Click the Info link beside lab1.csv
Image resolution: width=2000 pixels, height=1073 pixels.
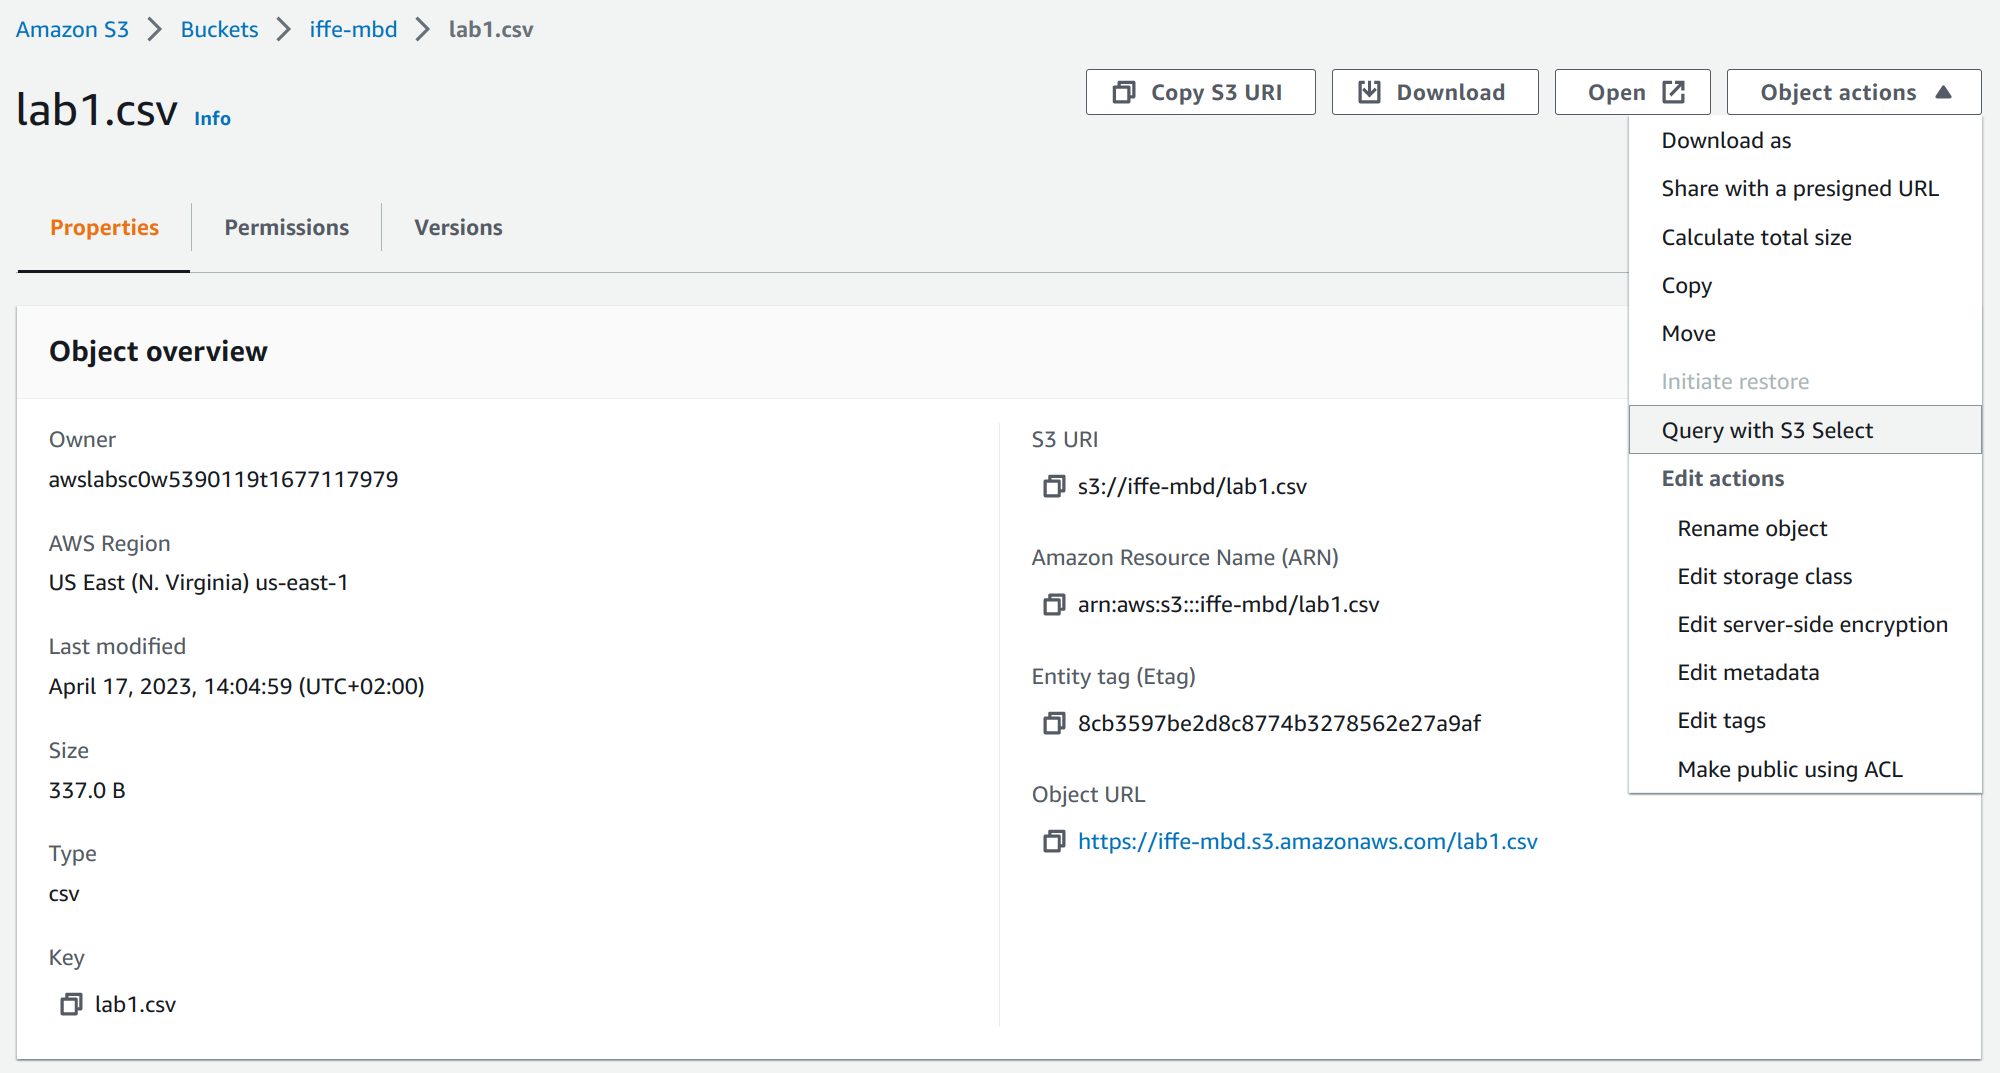(212, 118)
